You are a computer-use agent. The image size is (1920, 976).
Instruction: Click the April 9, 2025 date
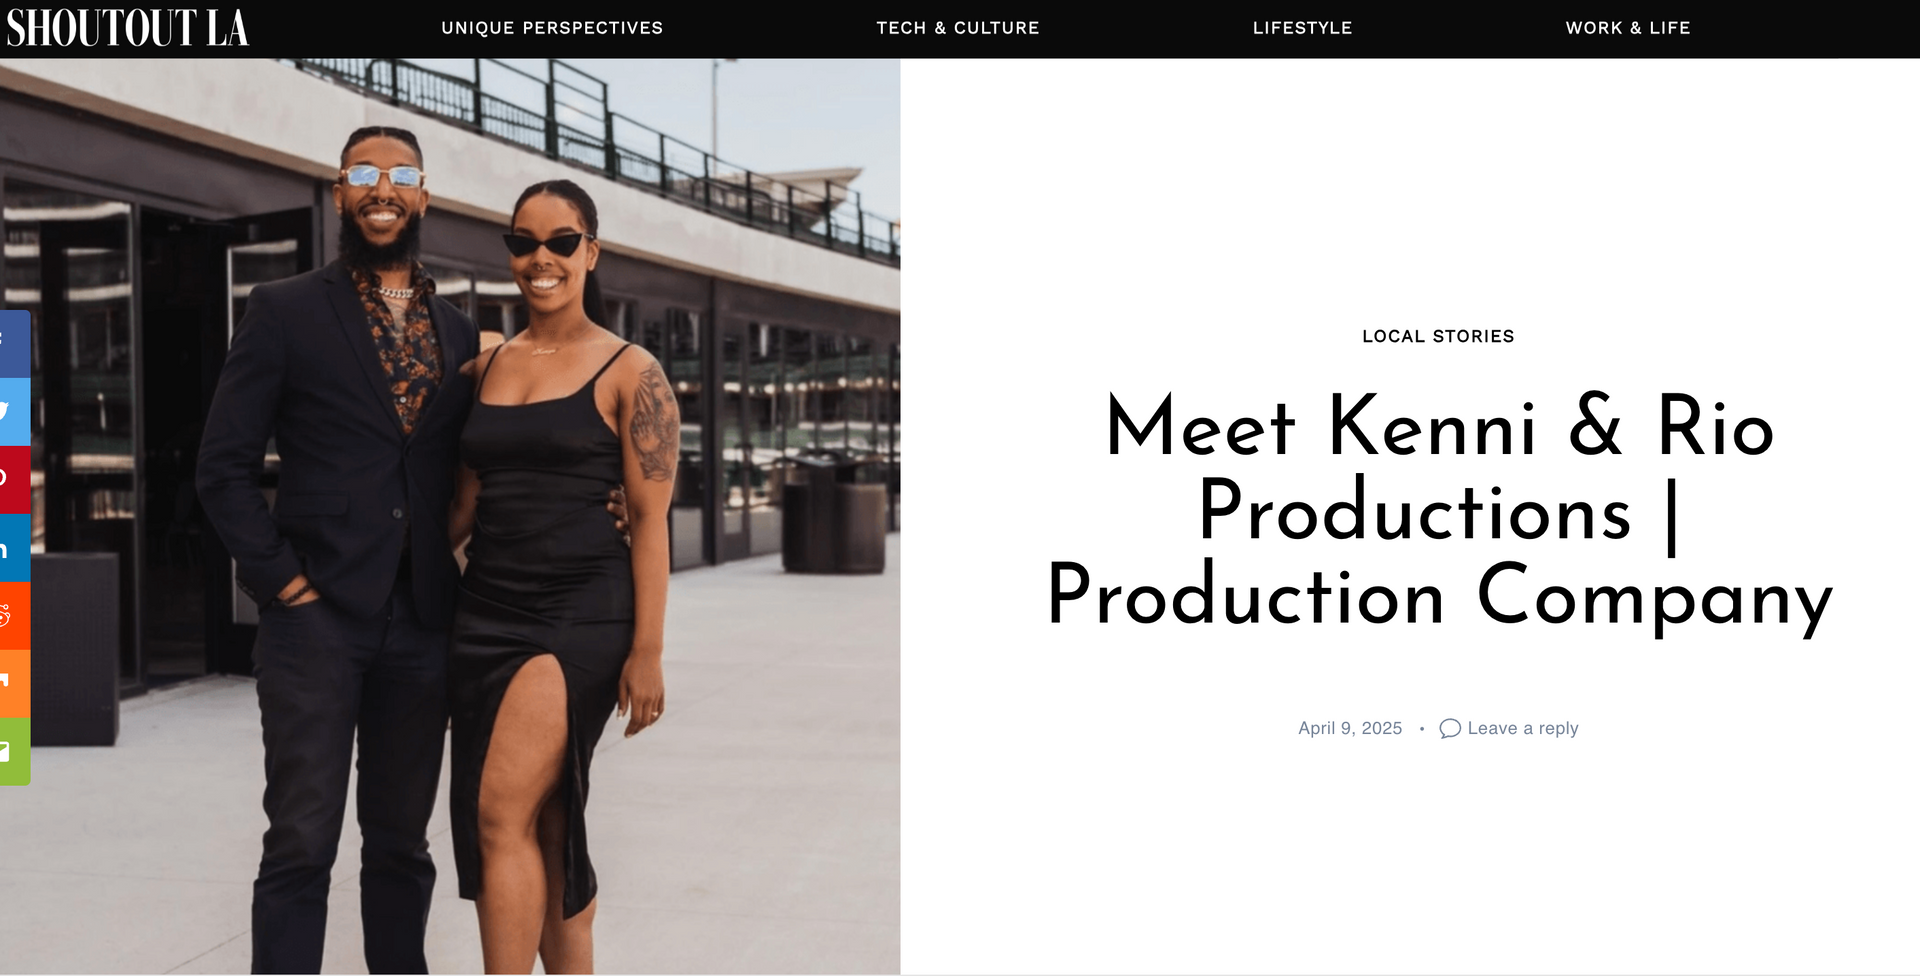1350,729
